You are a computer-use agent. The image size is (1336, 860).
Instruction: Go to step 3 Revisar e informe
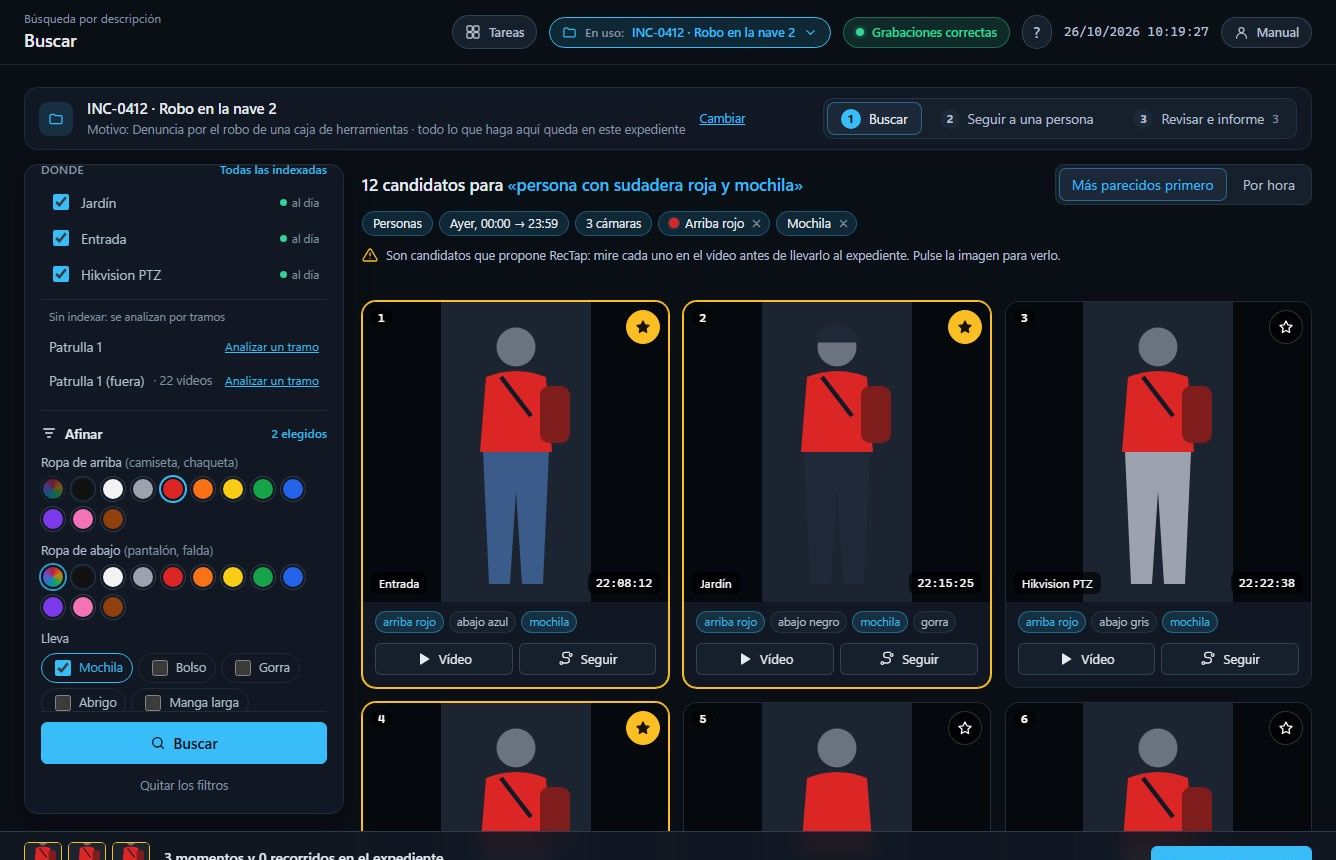point(1210,119)
